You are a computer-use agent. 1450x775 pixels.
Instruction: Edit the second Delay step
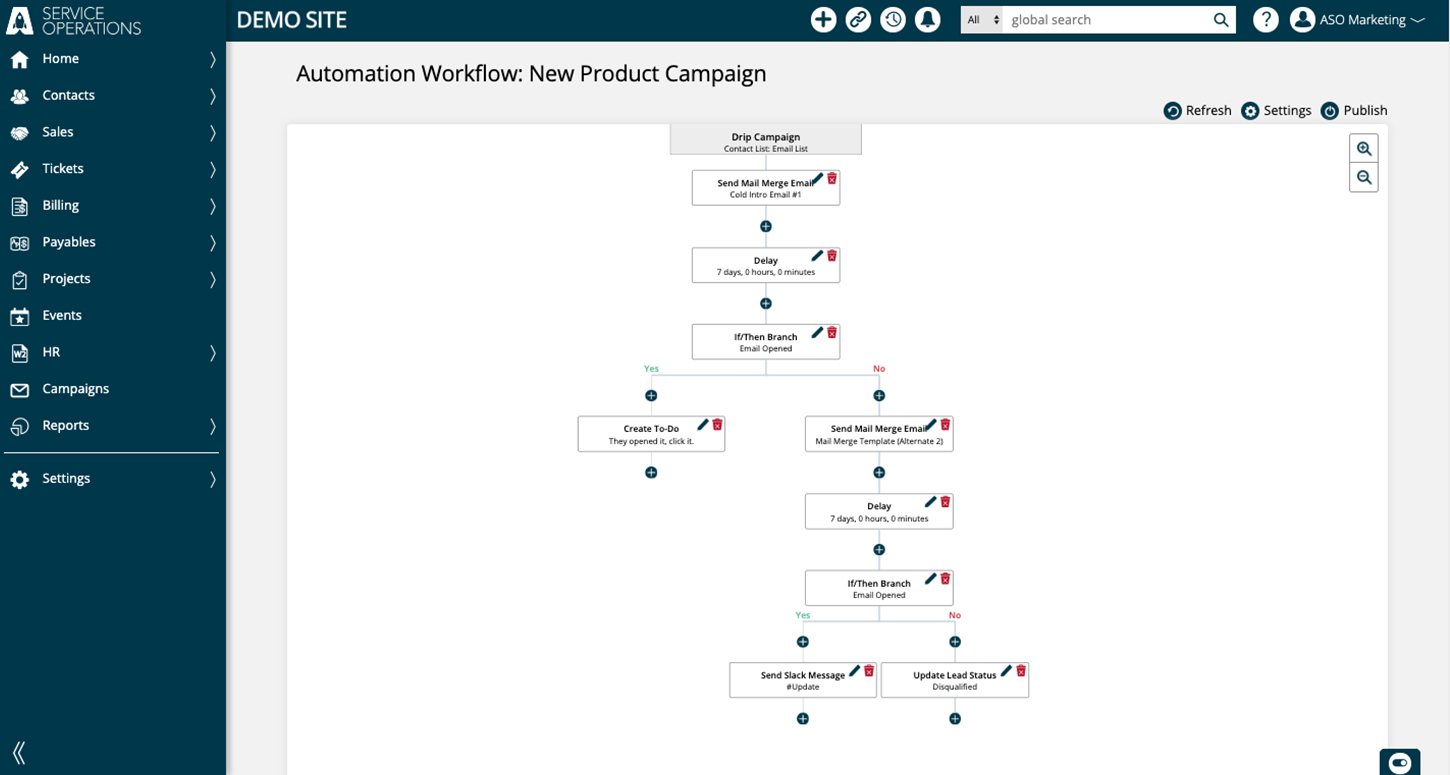click(x=931, y=501)
